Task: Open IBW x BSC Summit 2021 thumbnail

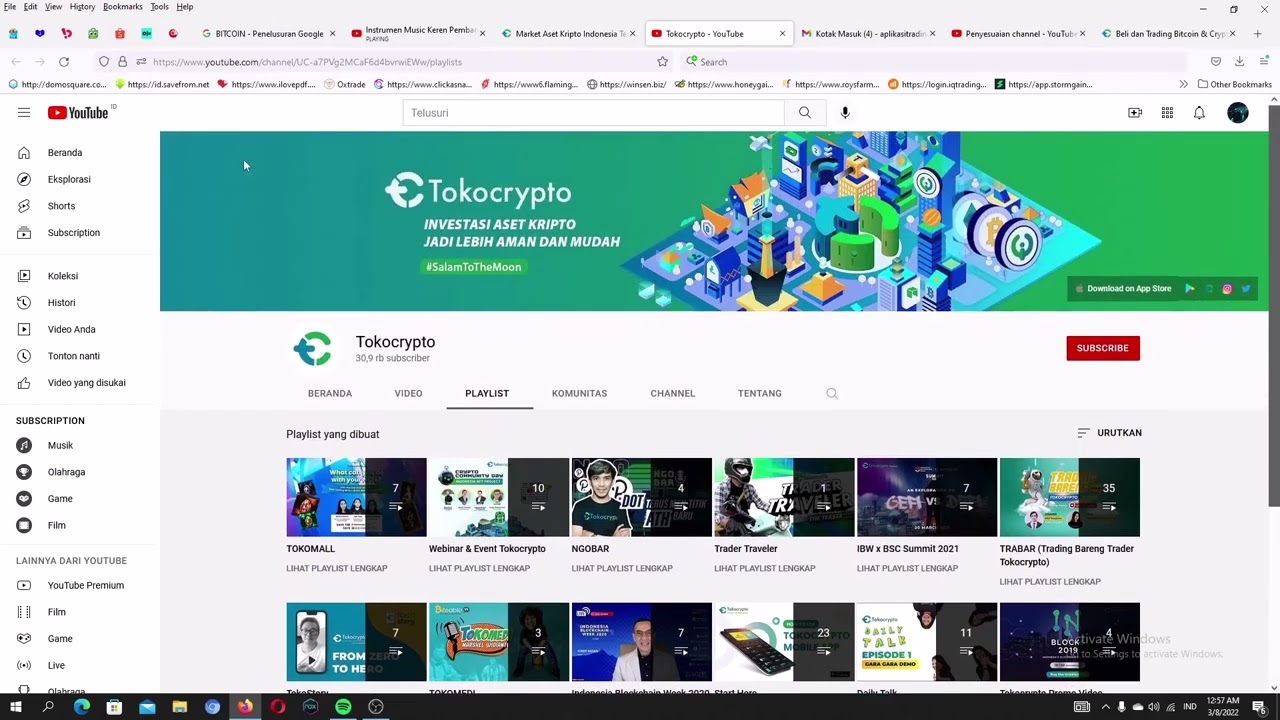Action: coord(927,497)
